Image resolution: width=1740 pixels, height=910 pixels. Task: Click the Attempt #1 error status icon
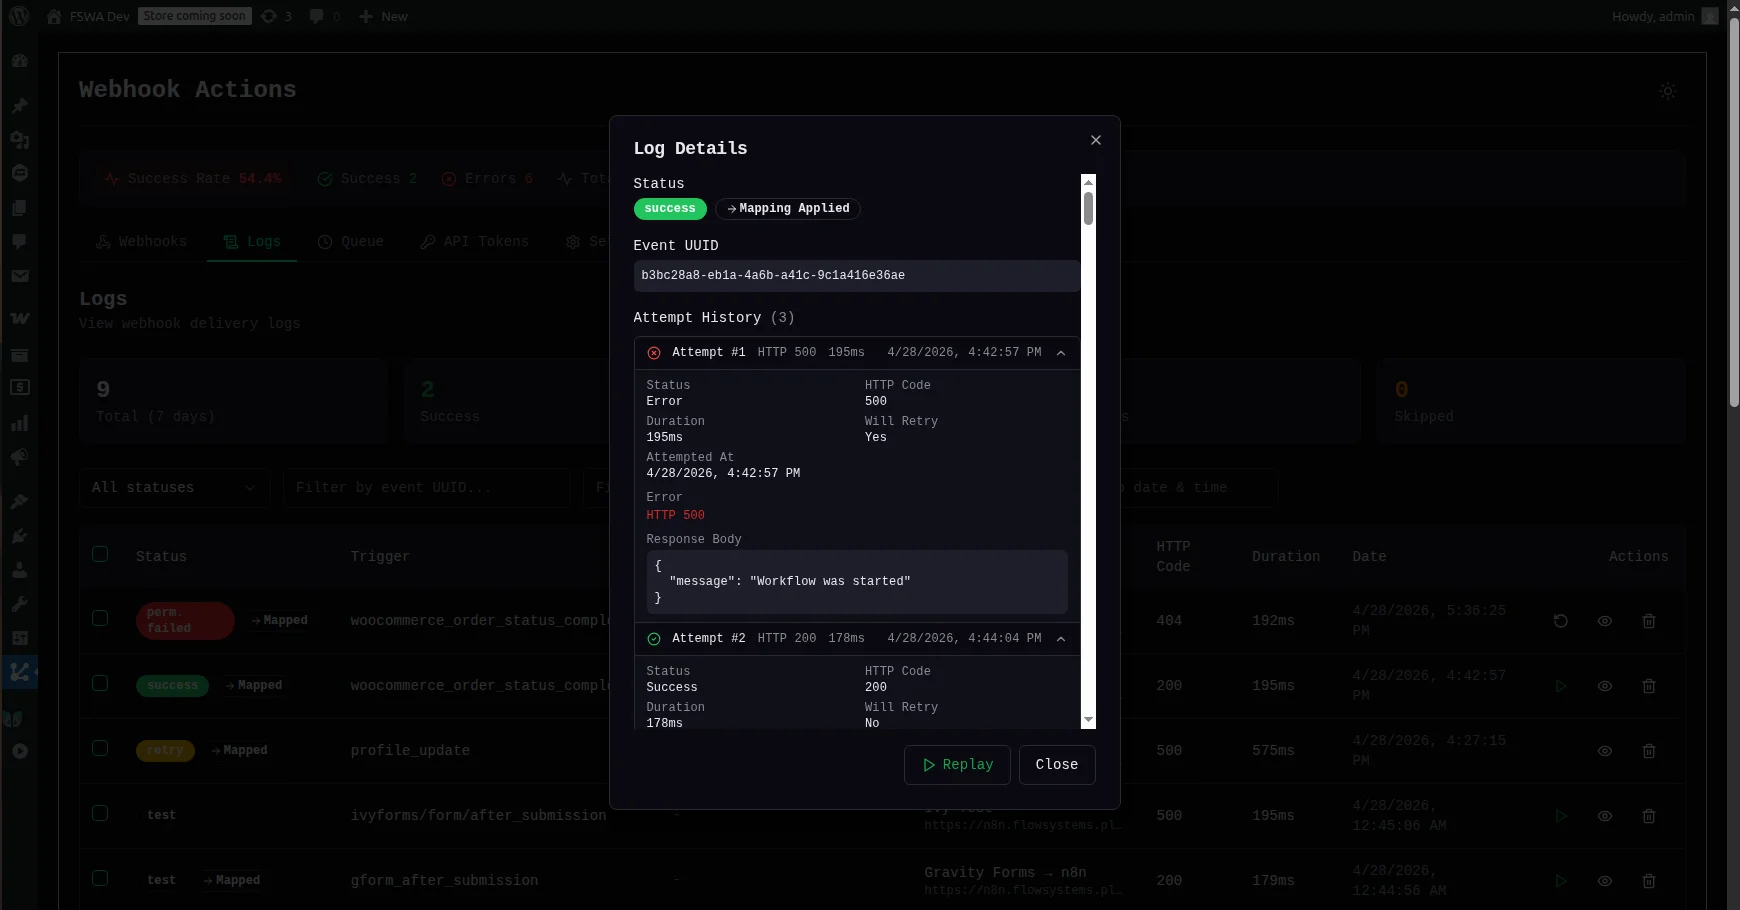[x=654, y=353]
